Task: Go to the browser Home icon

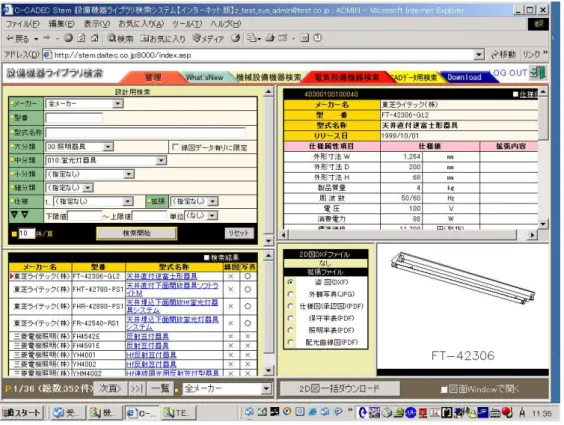Action: pos(95,38)
